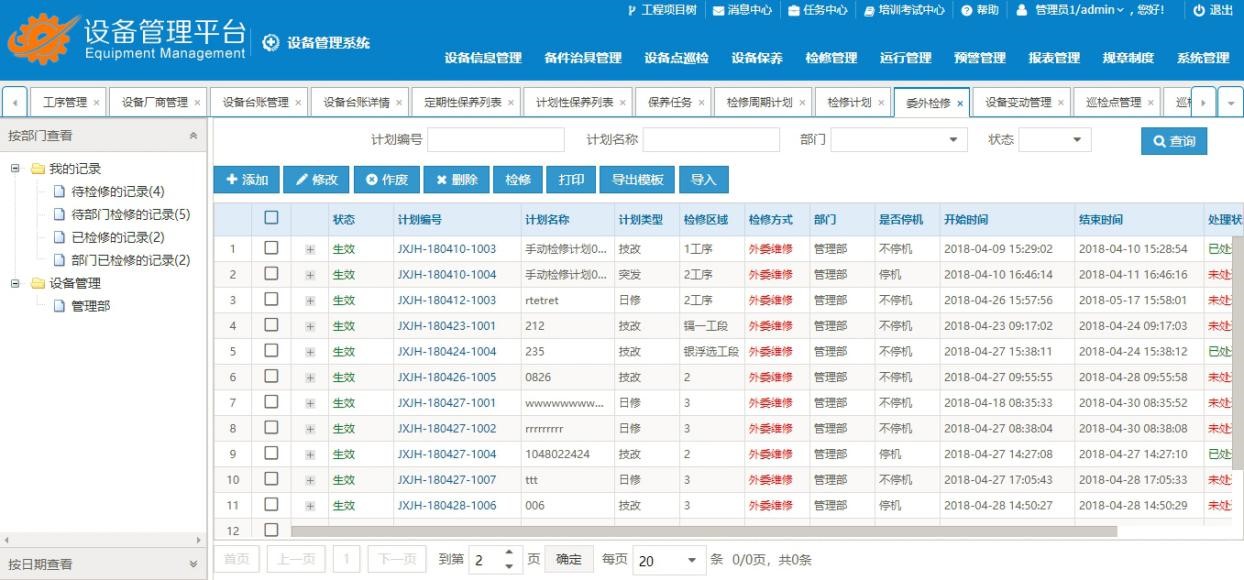1244x580 pixels.
Task: Click the 任务中心 briefcase icon
Action: point(793,10)
